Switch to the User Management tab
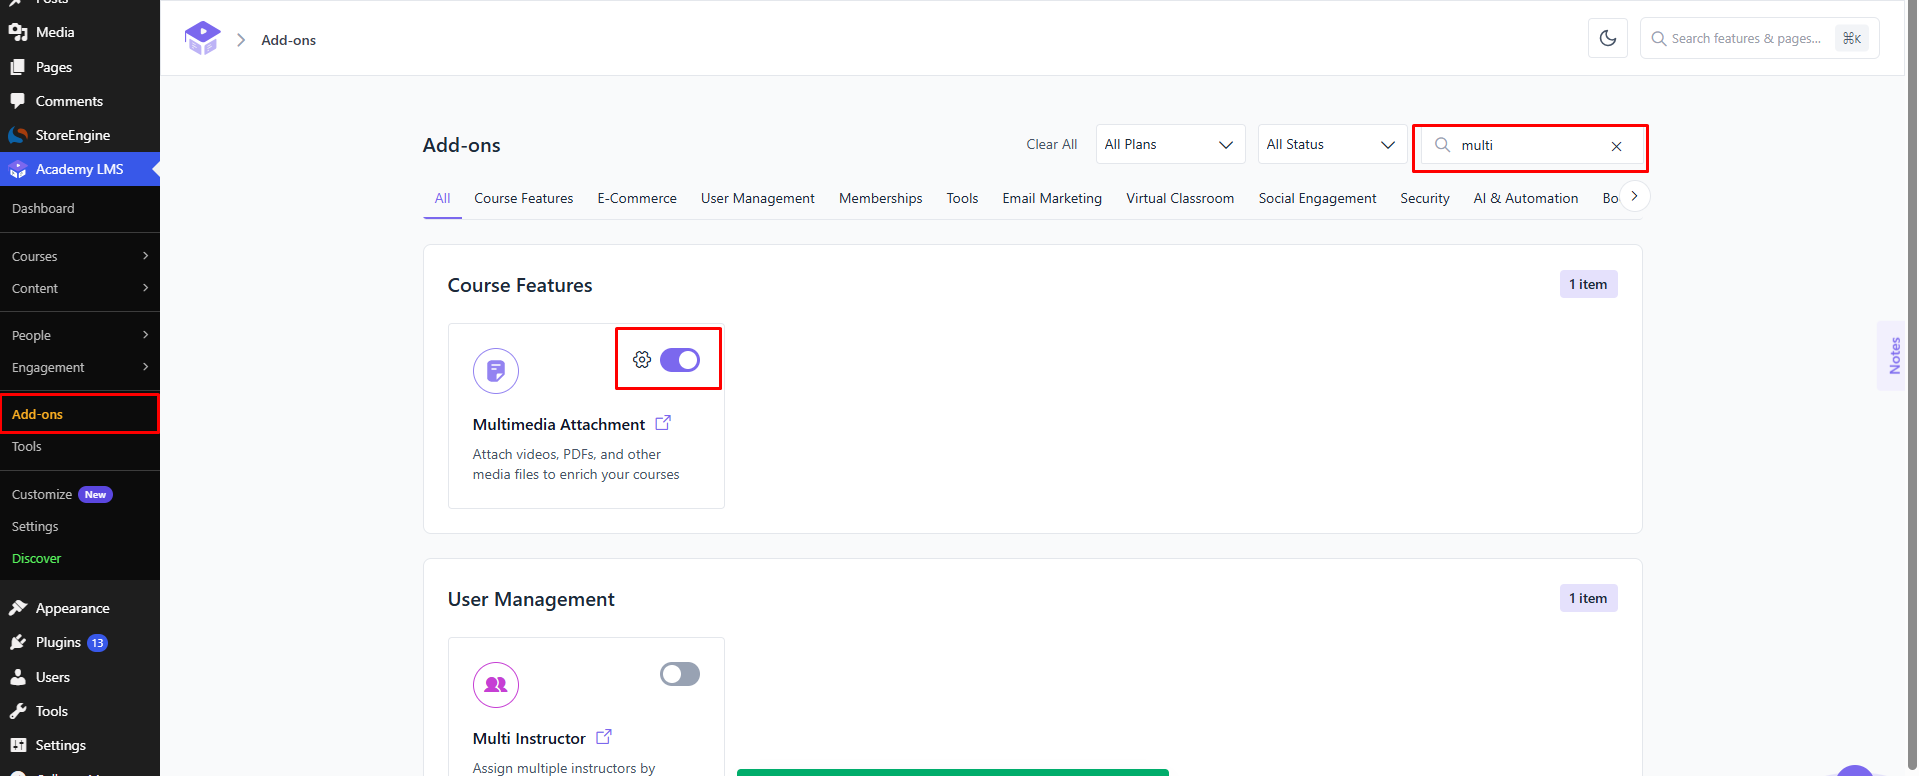This screenshot has height=776, width=1919. tap(757, 198)
